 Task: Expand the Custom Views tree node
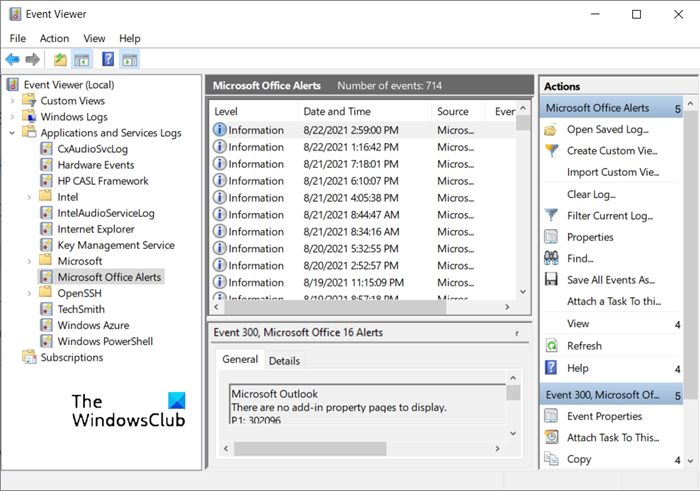point(13,101)
